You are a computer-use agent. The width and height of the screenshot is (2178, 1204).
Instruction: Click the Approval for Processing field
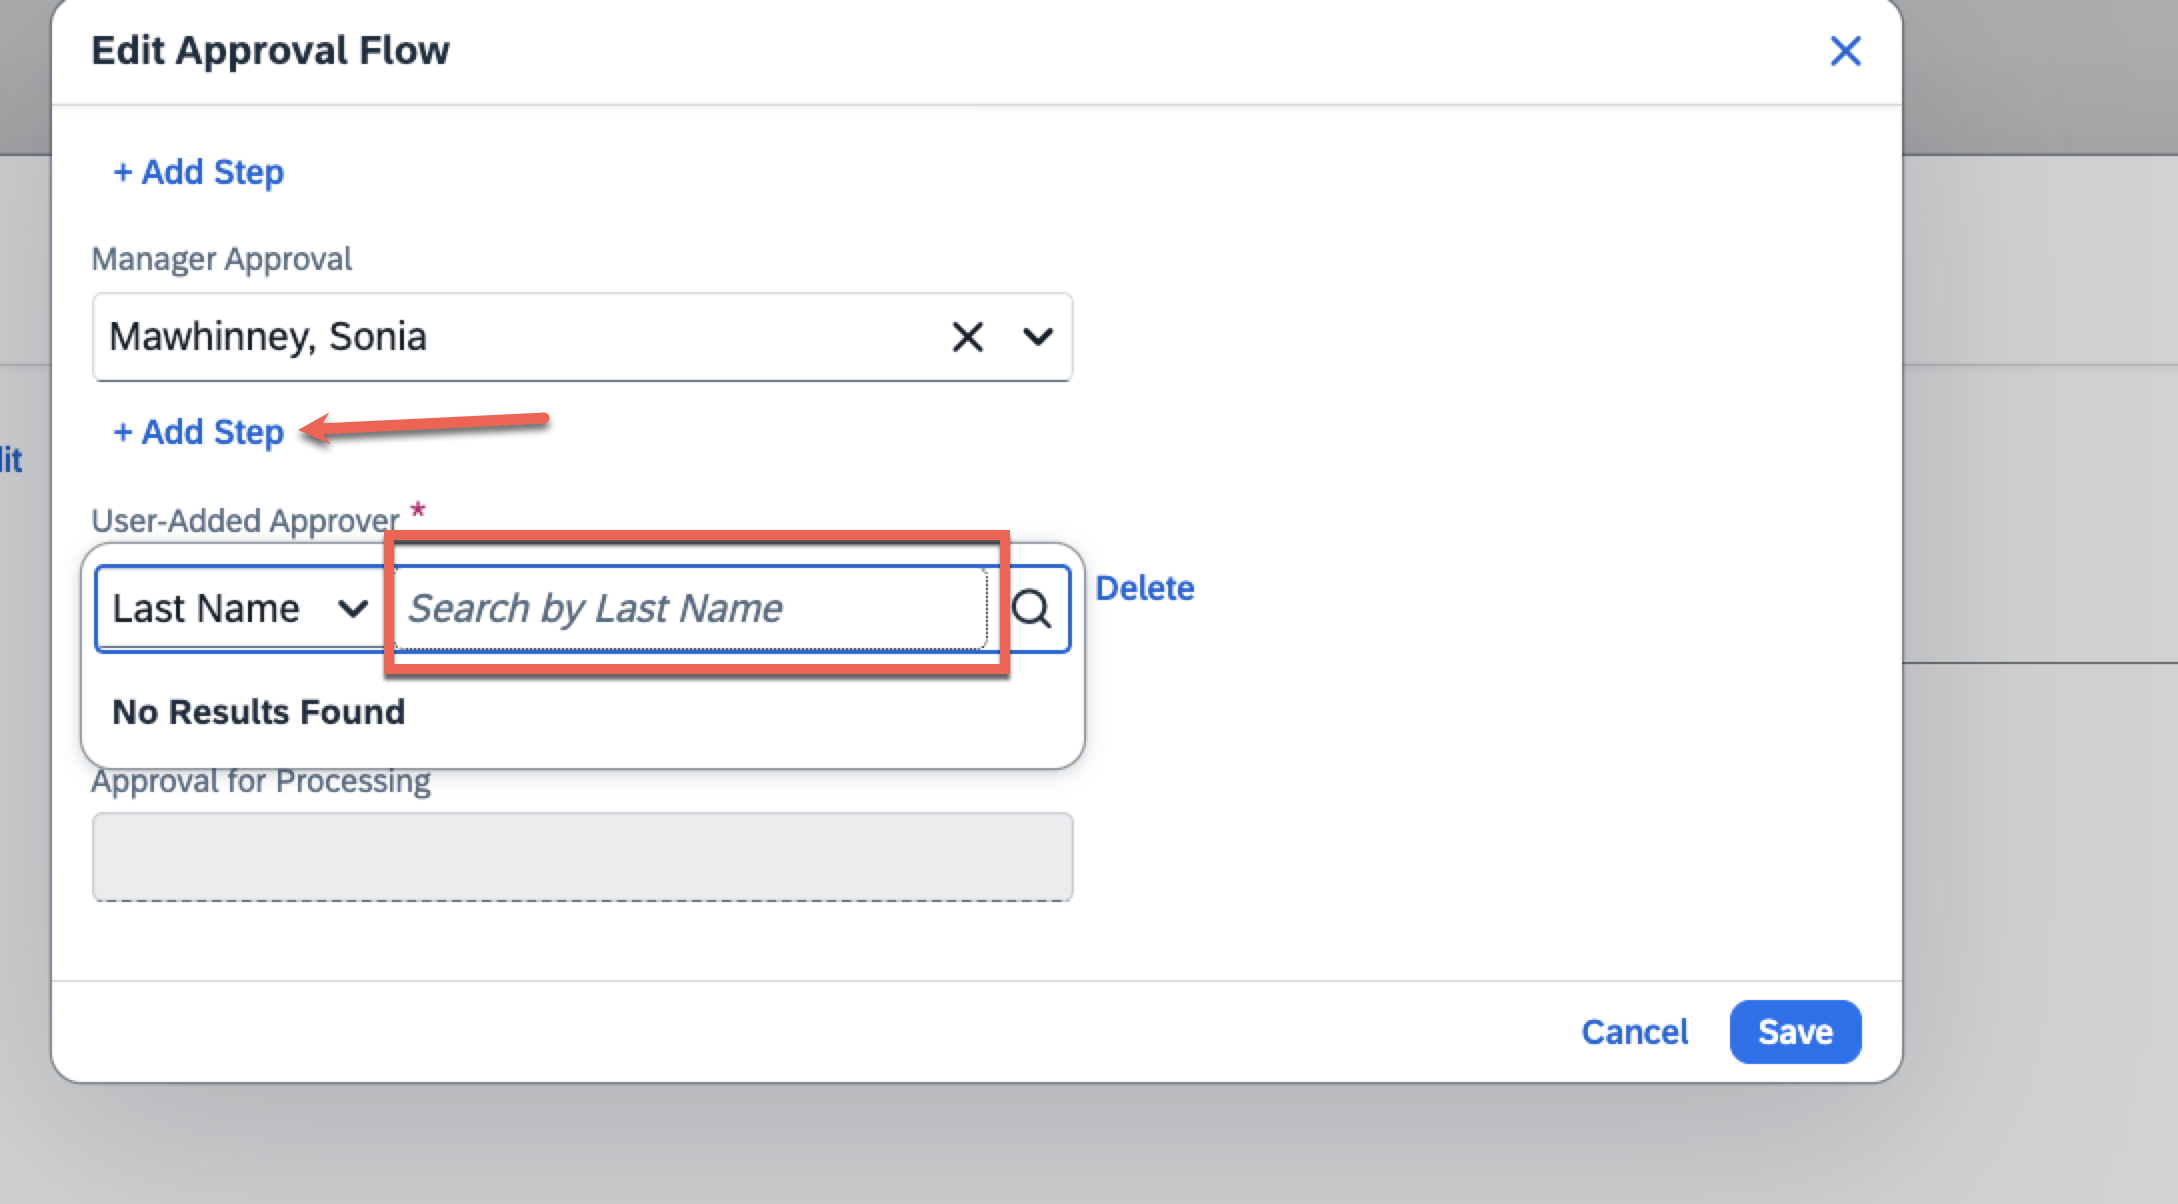coord(582,857)
